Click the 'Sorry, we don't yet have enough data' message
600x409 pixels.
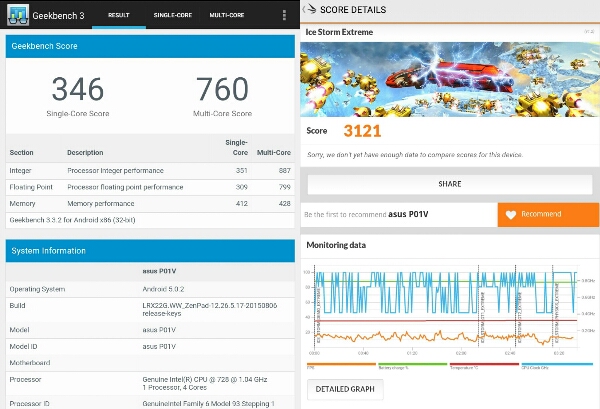coord(415,155)
